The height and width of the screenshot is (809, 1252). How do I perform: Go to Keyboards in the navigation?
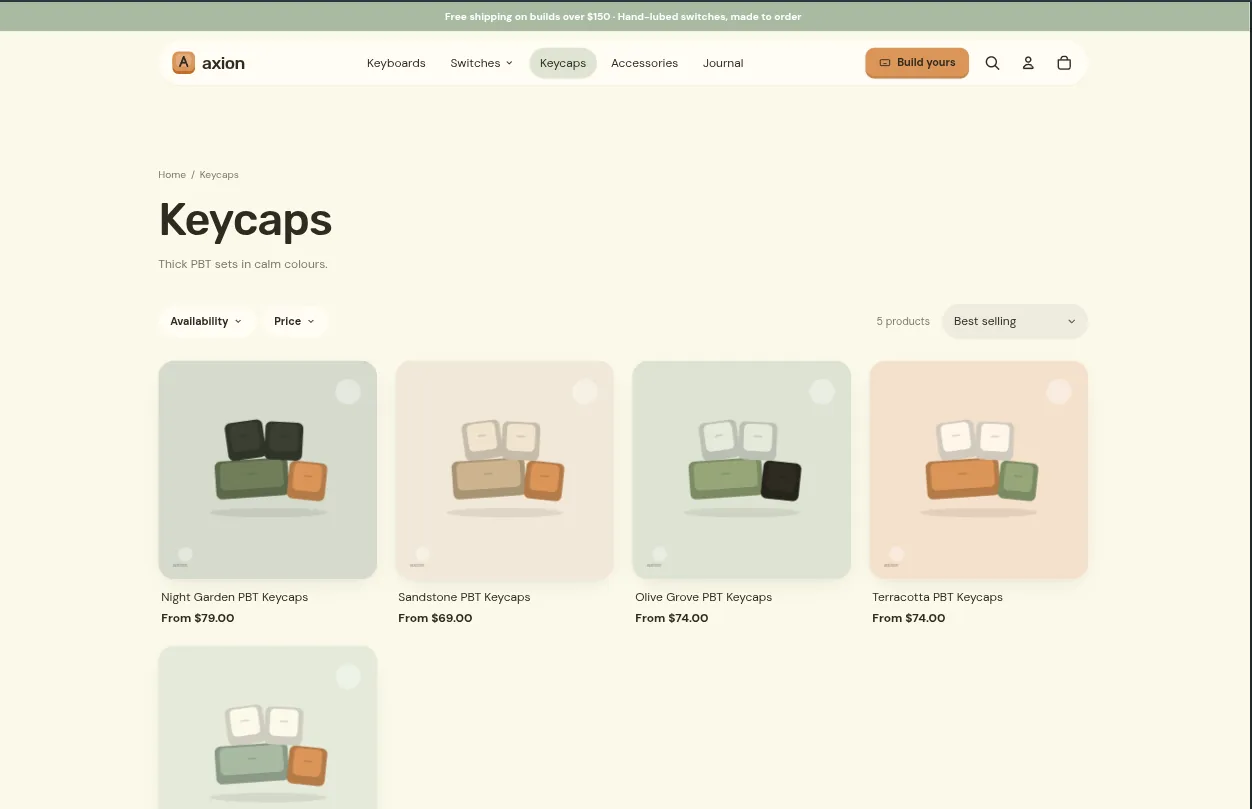pos(396,63)
